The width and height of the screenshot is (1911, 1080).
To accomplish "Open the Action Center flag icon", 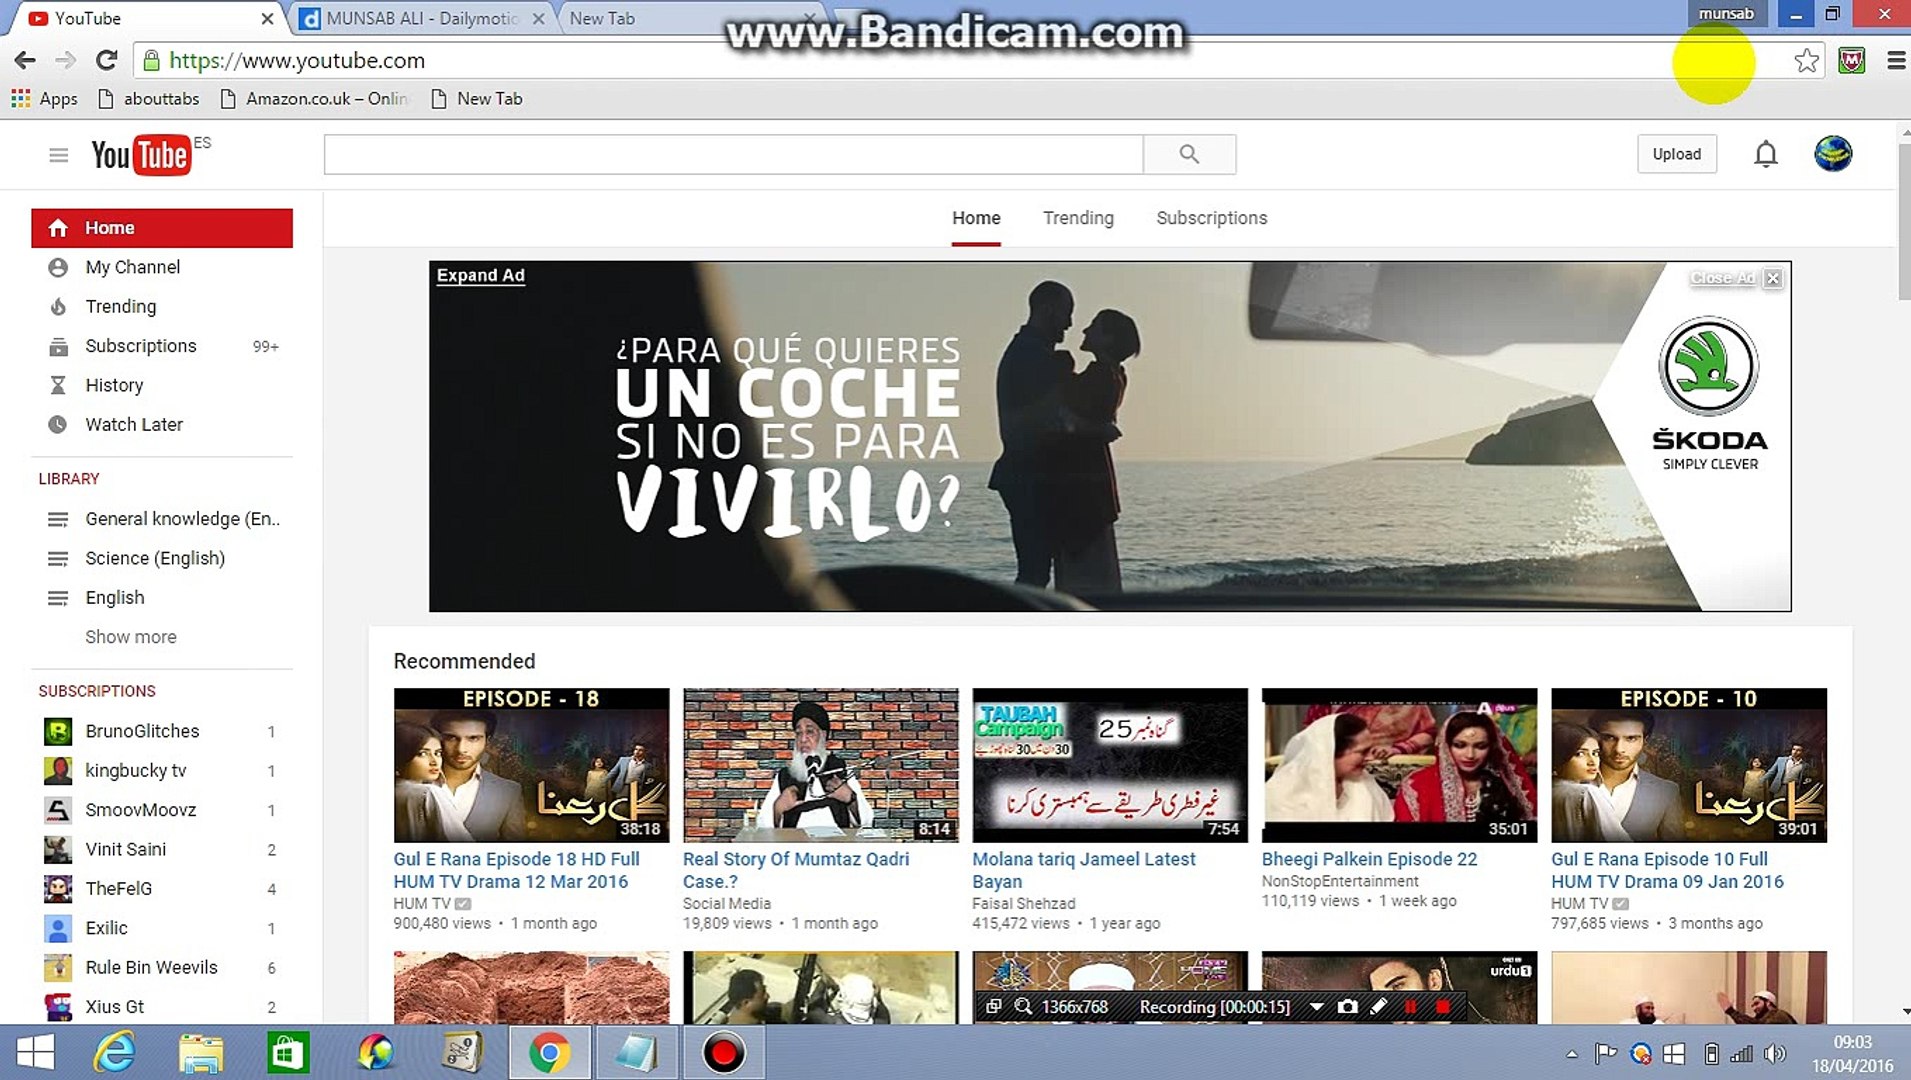I will (x=1605, y=1054).
